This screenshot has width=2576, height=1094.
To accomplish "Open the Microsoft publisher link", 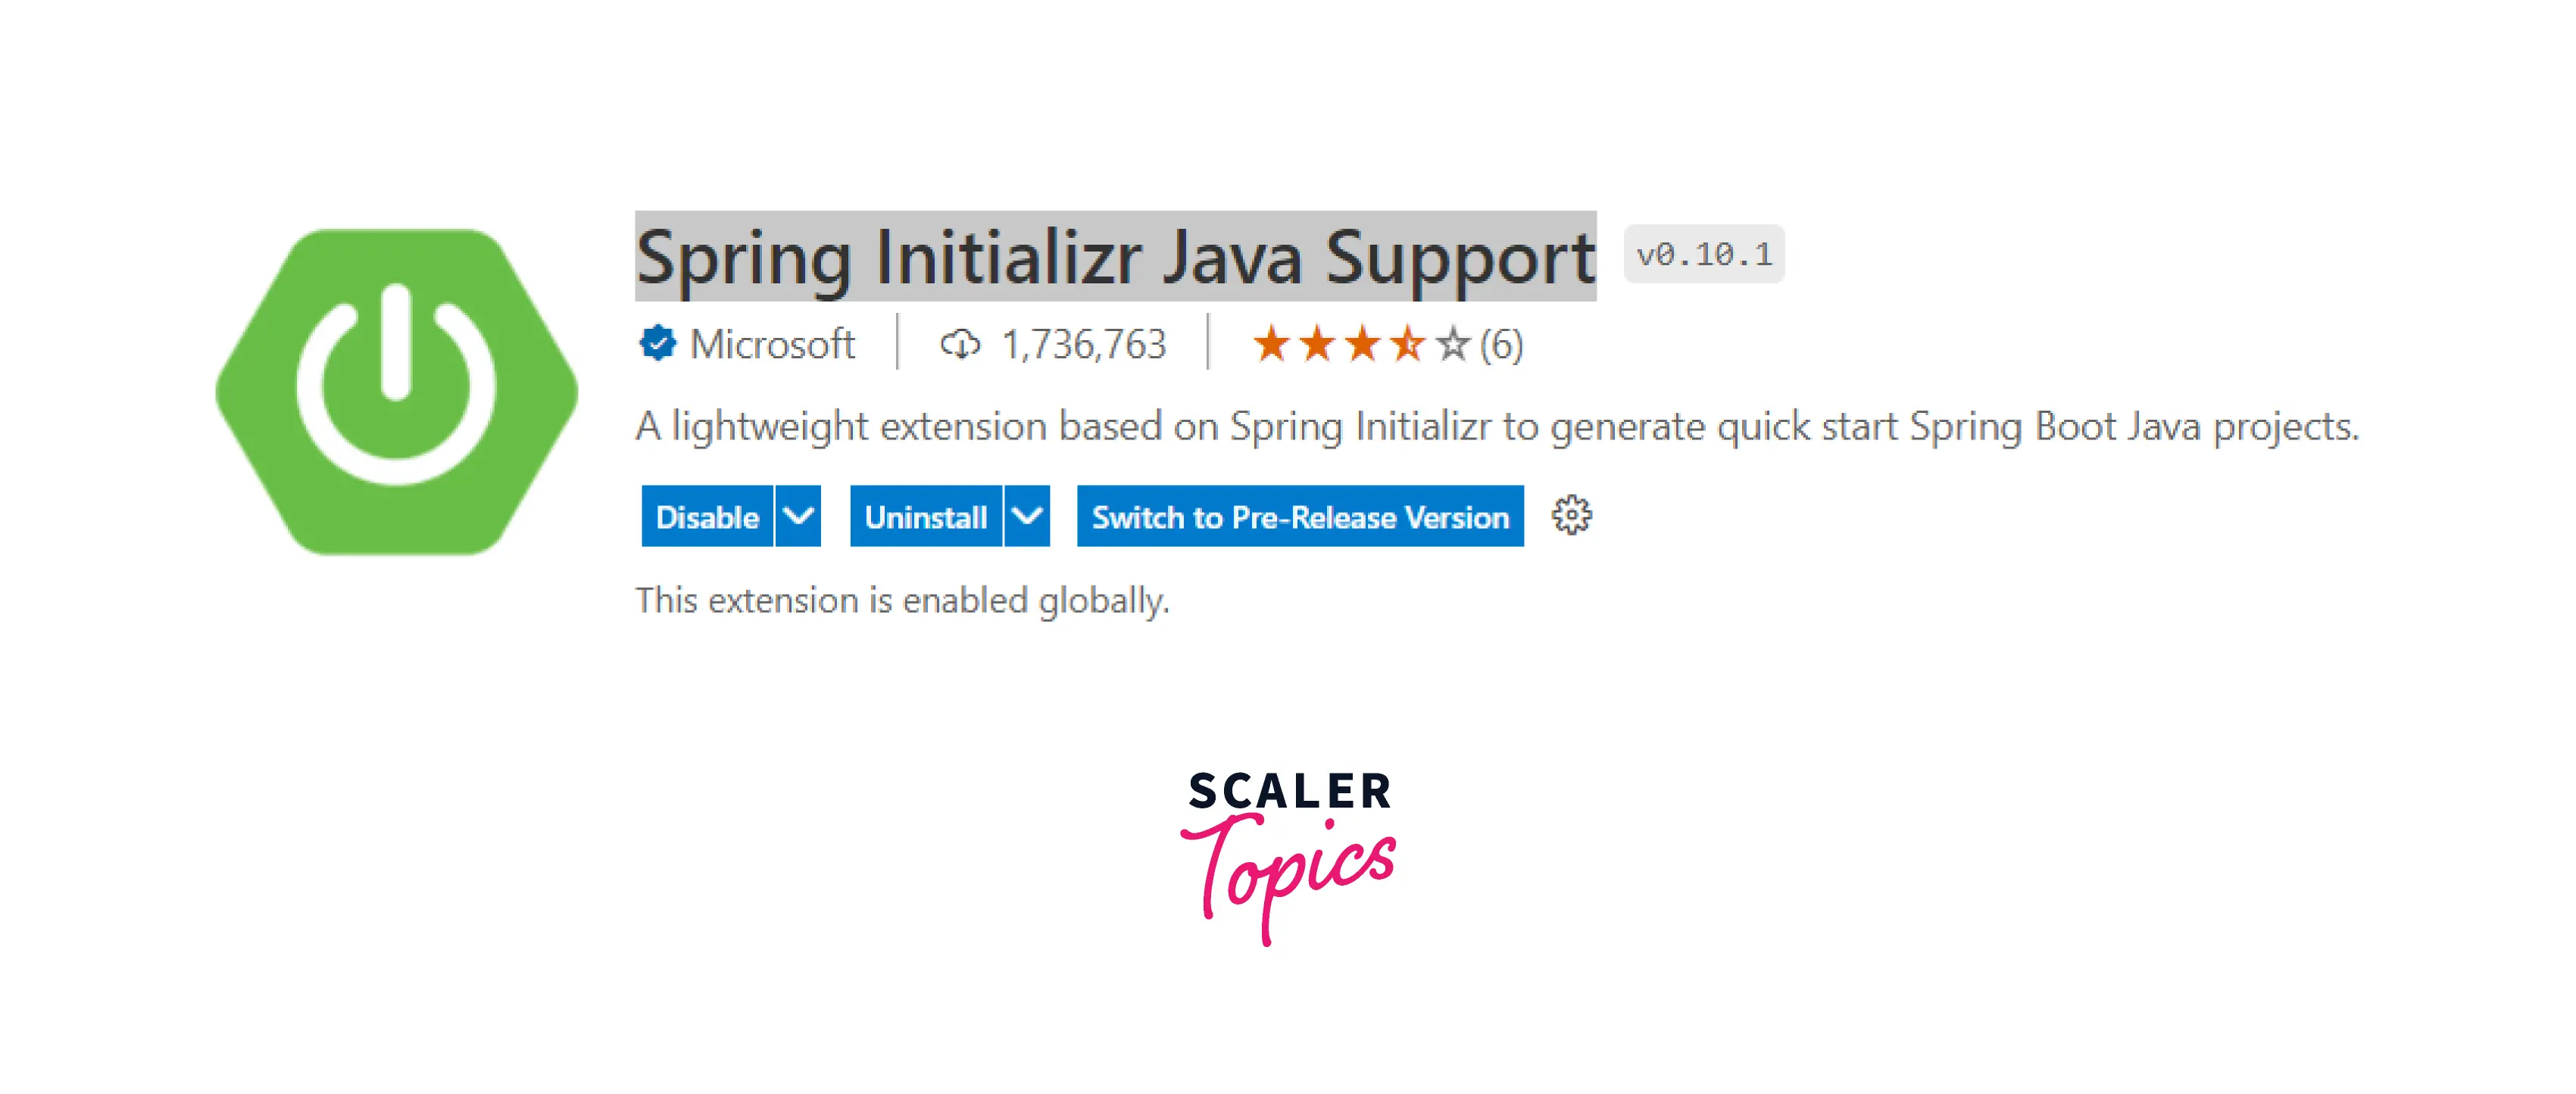I will [772, 344].
